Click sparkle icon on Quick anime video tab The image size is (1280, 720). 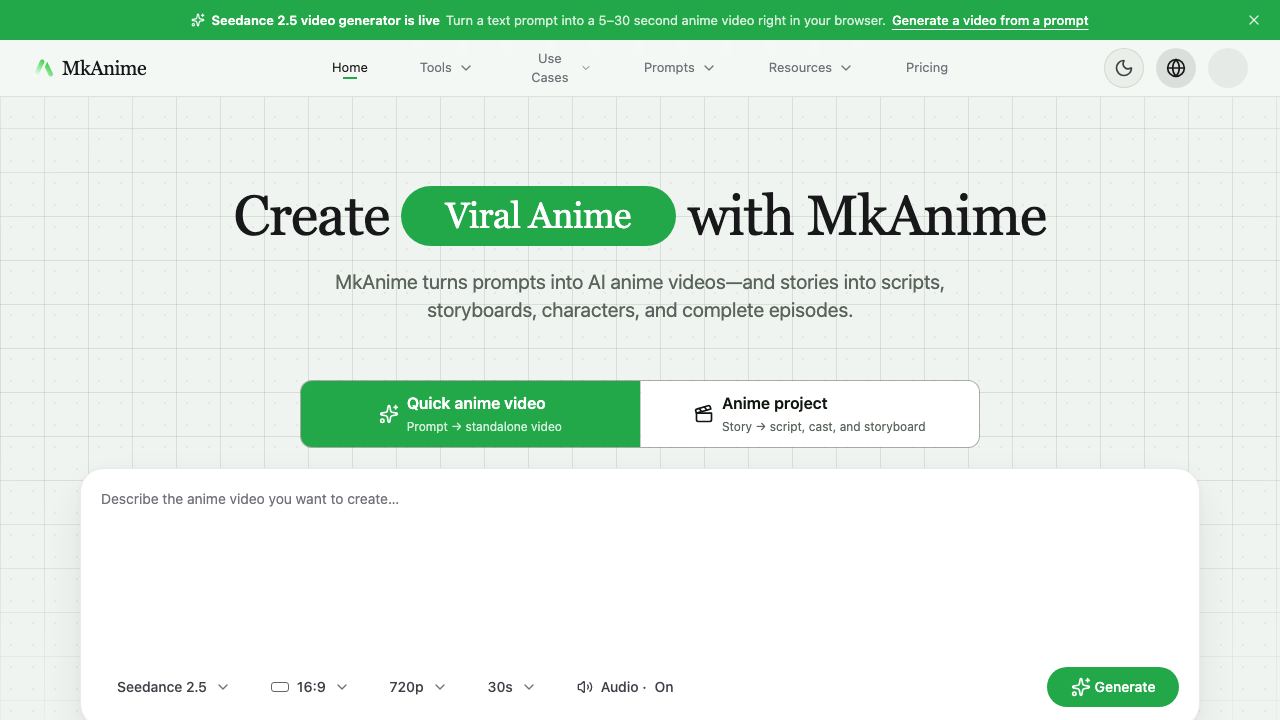coord(389,414)
